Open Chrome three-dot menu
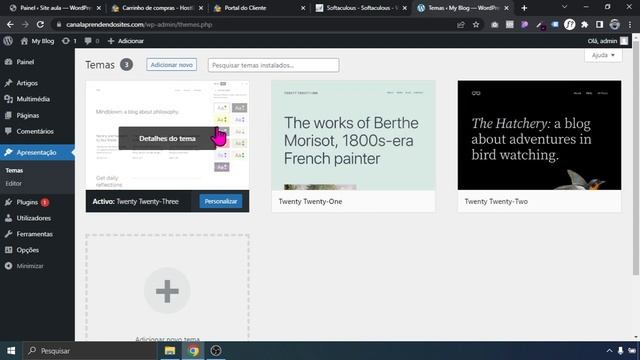Screen dimensions: 640x360 click(x=630, y=24)
